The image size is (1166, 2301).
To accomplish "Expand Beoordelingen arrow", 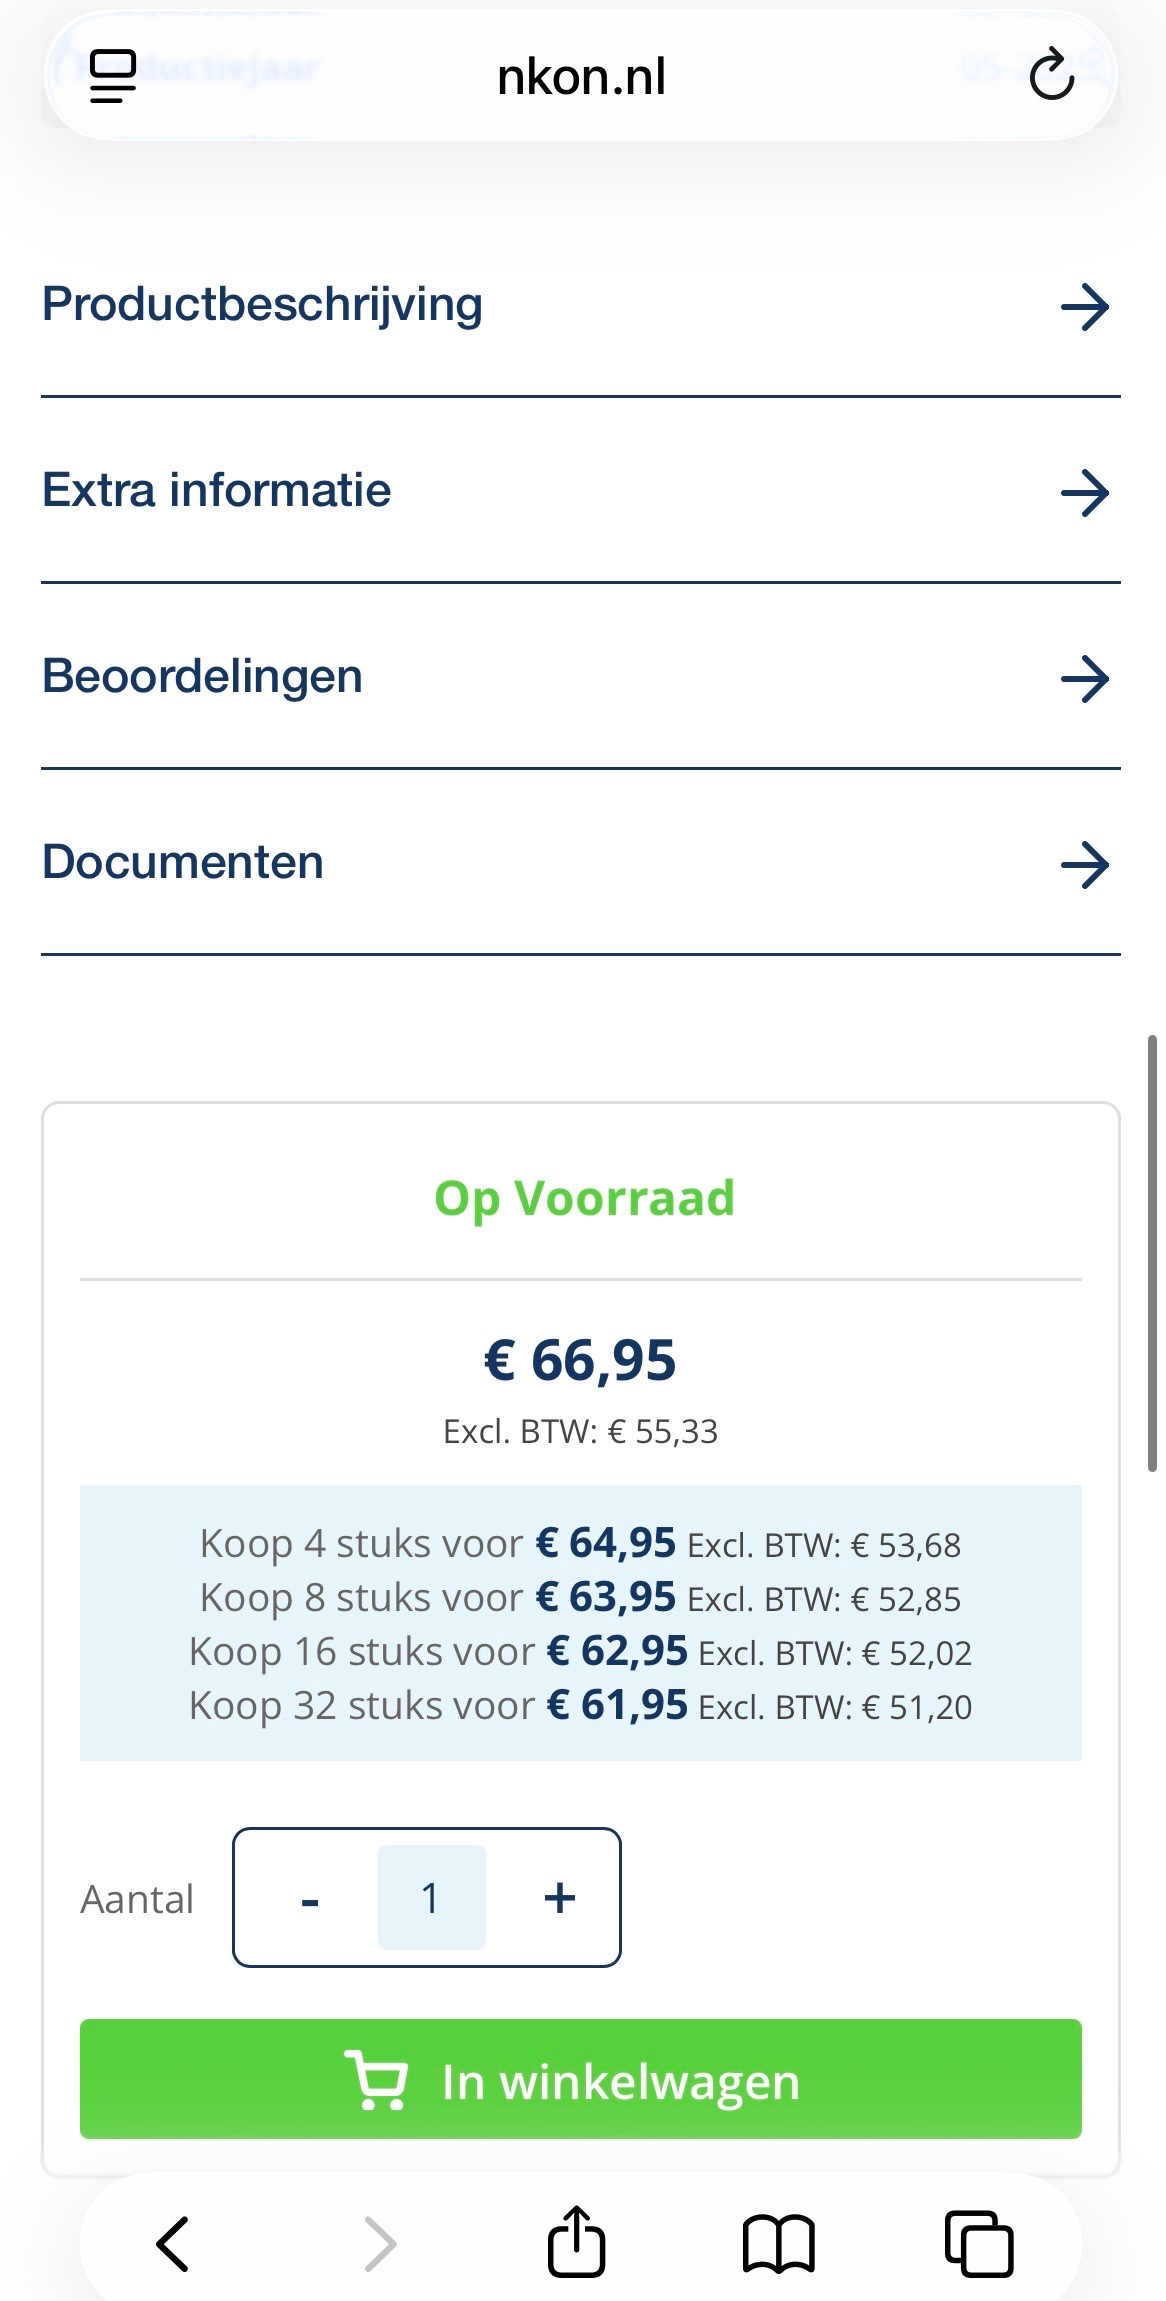I will tap(1085, 679).
